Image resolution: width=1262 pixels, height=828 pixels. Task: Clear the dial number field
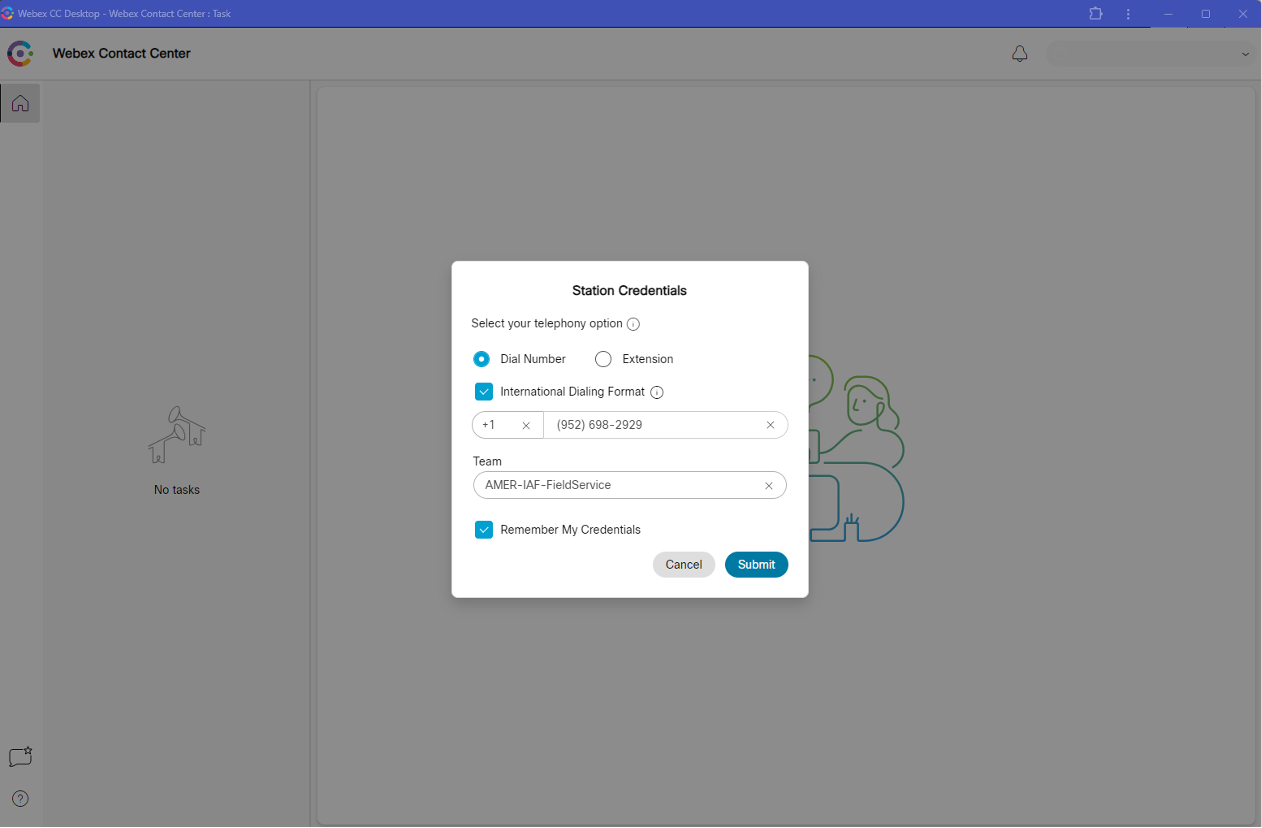click(770, 425)
